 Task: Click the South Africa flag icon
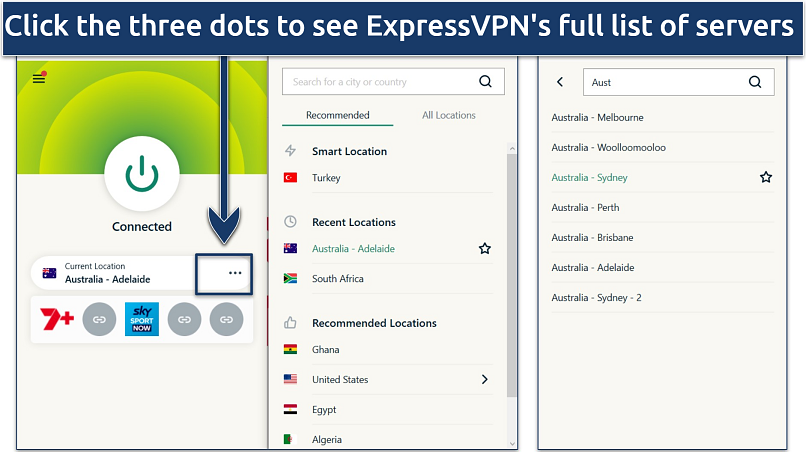click(290, 278)
